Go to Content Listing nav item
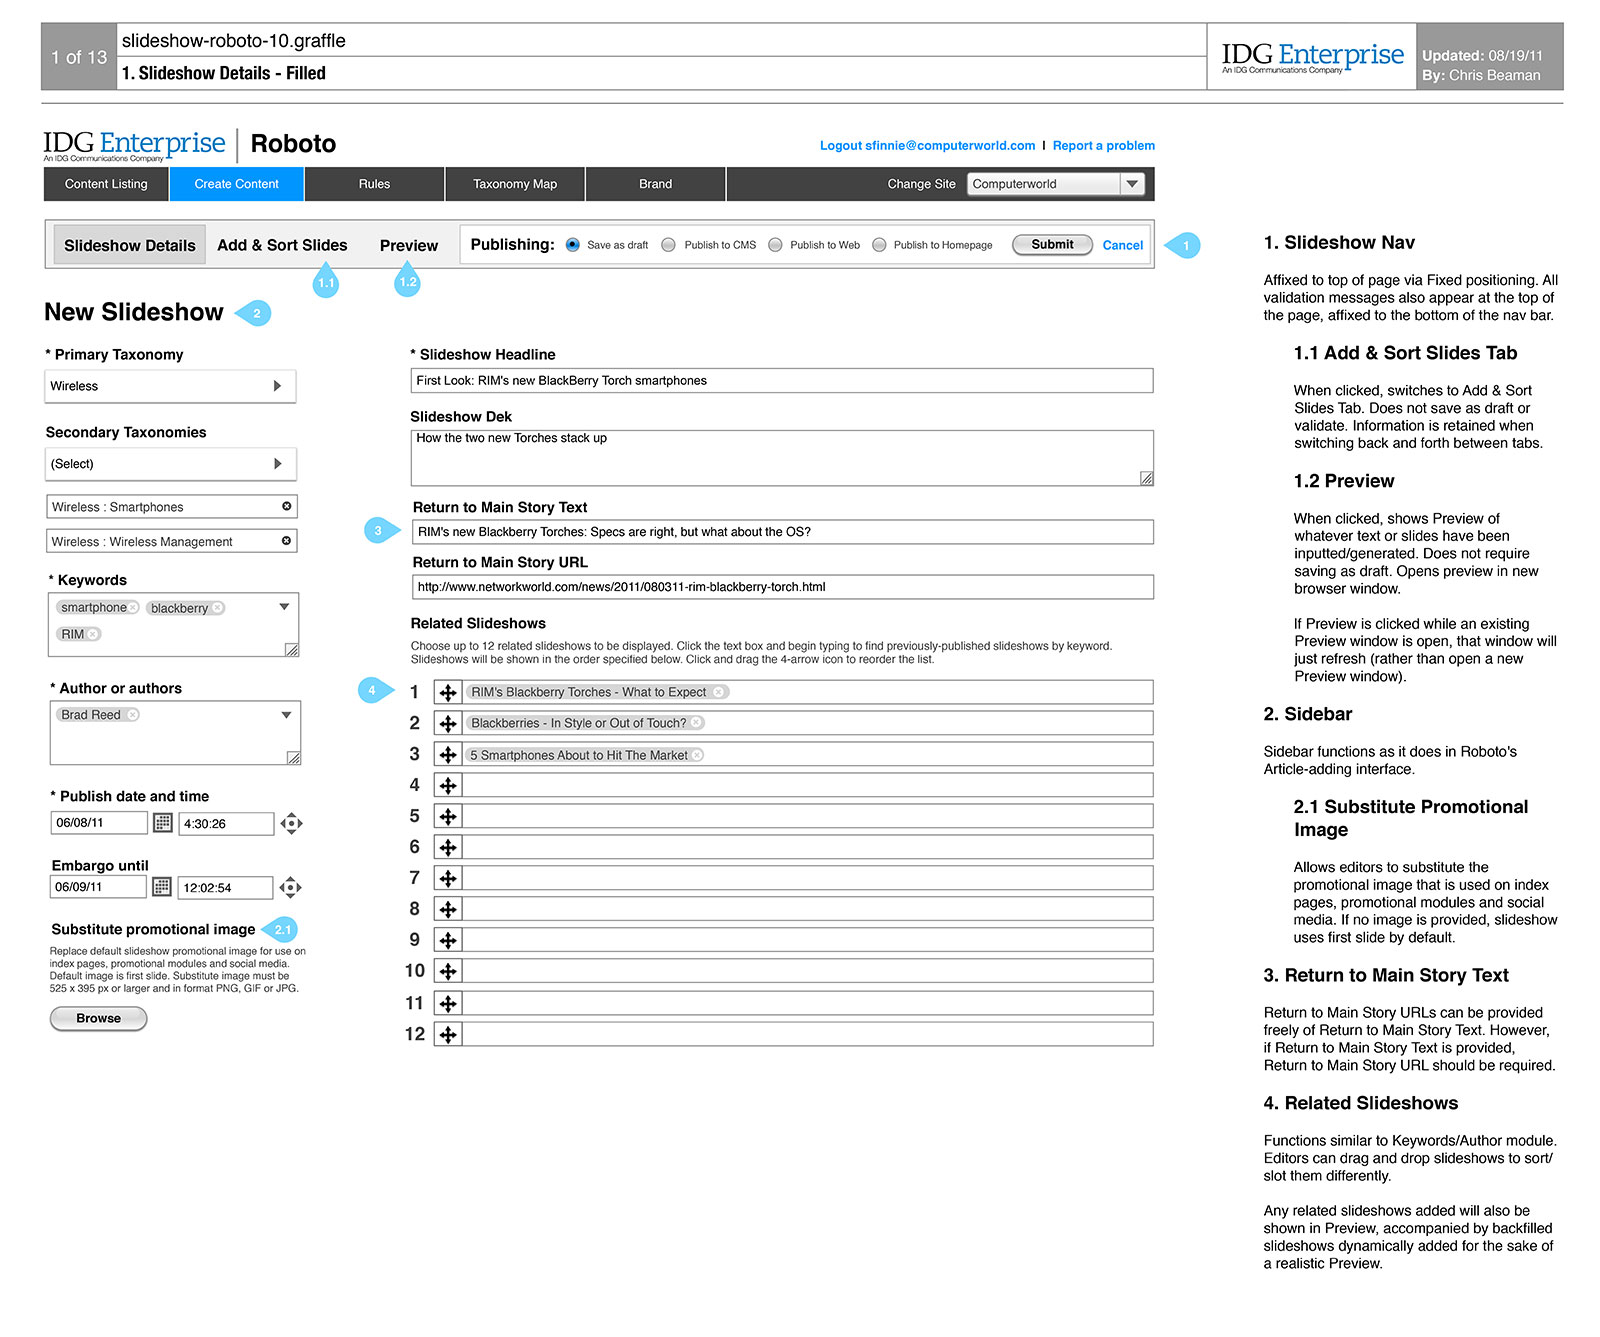Screen dimensions: 1600x1337 click(106, 184)
